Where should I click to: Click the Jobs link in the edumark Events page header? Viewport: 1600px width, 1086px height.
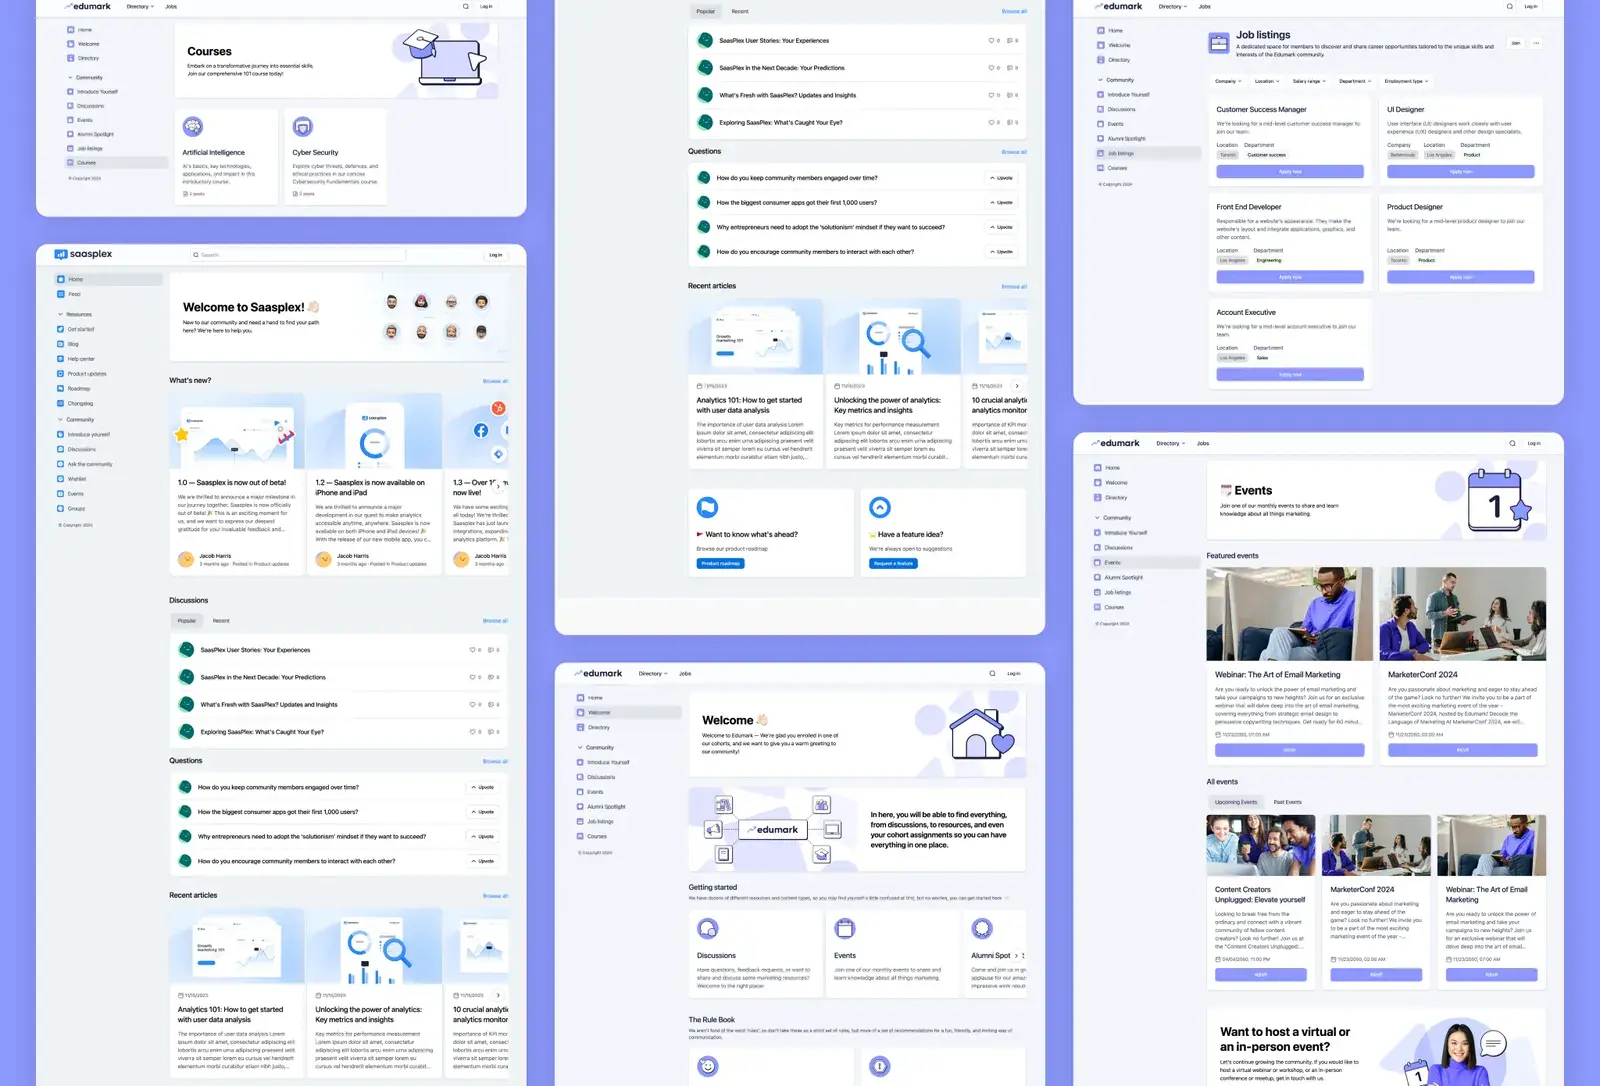[x=1203, y=443]
